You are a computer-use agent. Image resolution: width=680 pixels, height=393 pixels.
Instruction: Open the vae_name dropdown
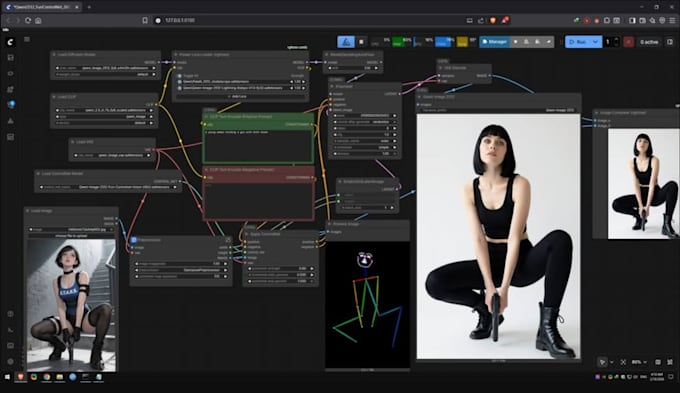pyautogui.click(x=113, y=155)
